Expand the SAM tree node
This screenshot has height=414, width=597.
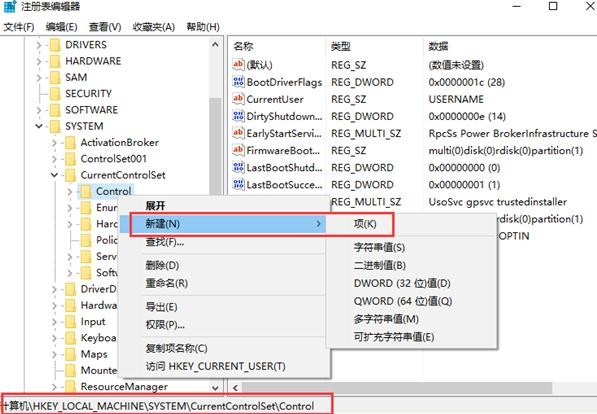pos(39,77)
